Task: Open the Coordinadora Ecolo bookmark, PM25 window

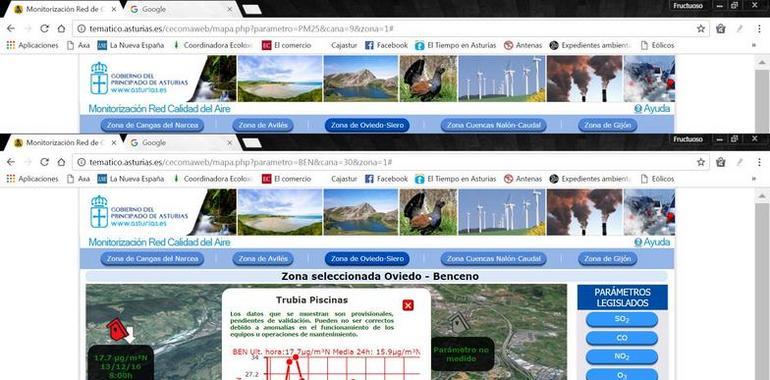Action: (213, 45)
